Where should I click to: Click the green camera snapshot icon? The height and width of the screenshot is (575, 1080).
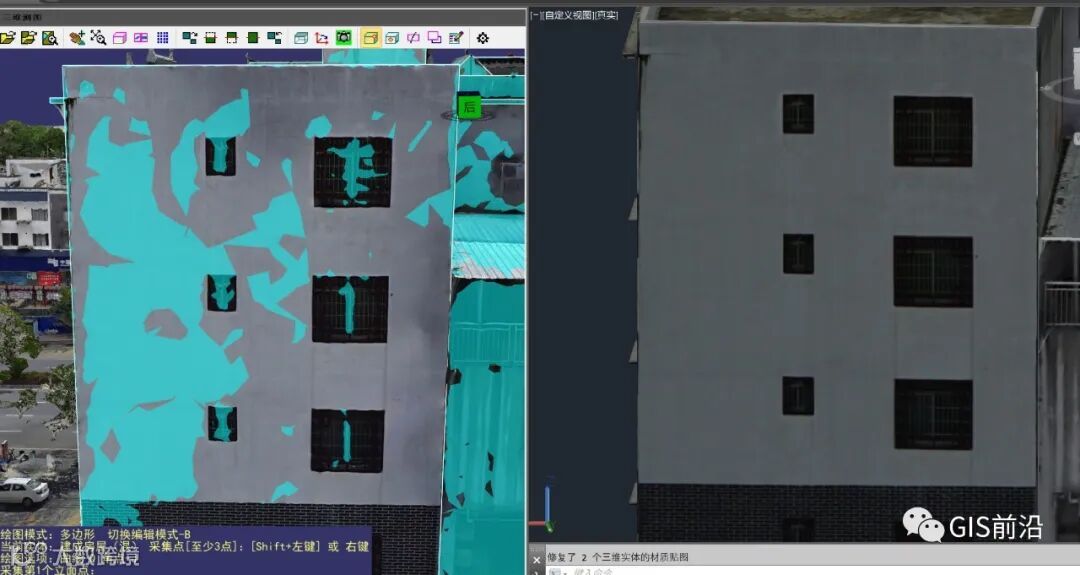[343, 38]
